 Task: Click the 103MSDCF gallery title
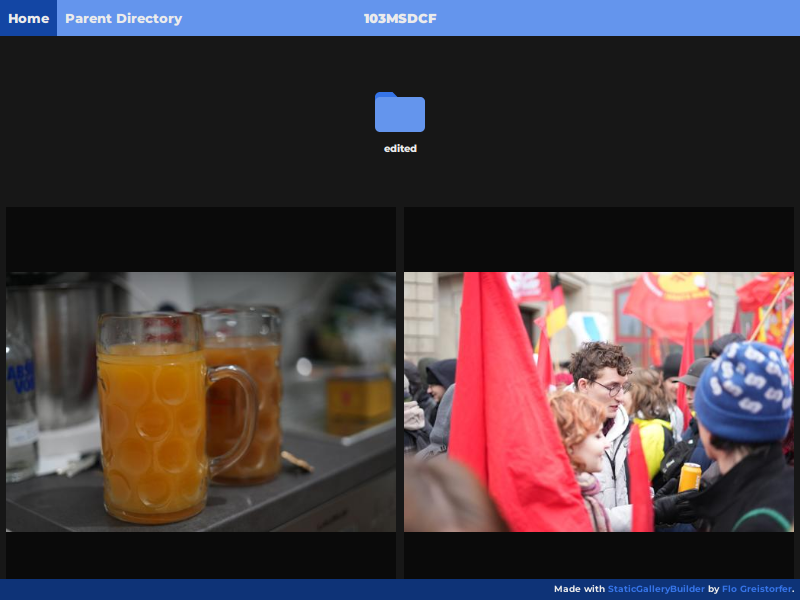[400, 17]
